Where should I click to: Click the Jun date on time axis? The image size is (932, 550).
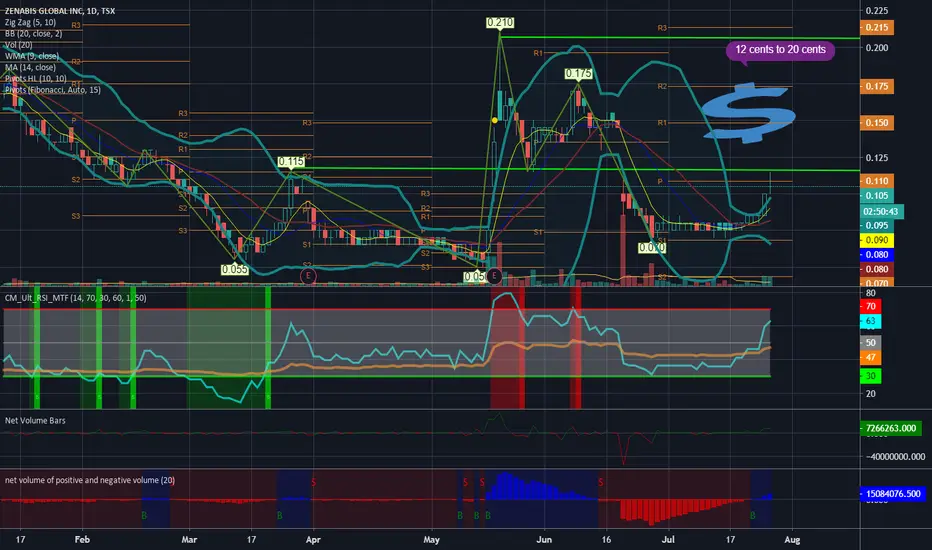[544, 539]
